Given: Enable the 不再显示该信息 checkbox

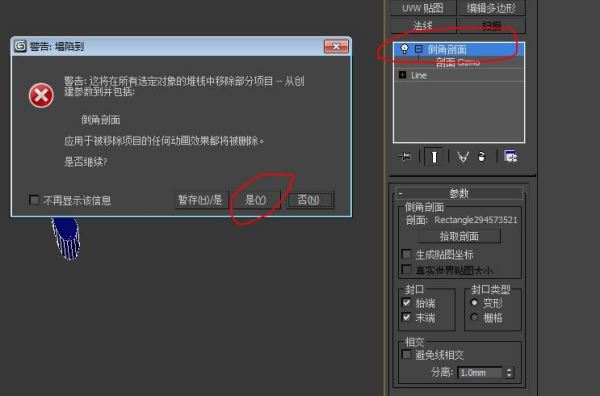Looking at the screenshot, I should point(34,200).
